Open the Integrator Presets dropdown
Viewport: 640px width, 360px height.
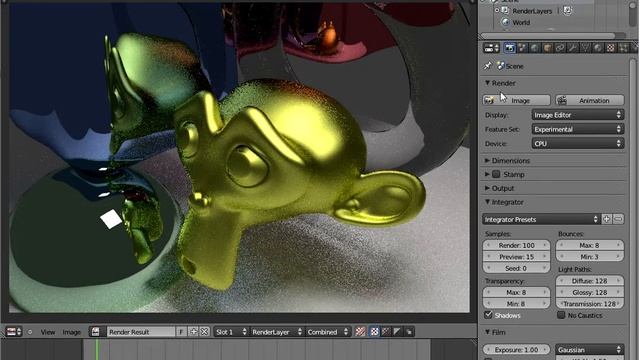pyautogui.click(x=541, y=220)
